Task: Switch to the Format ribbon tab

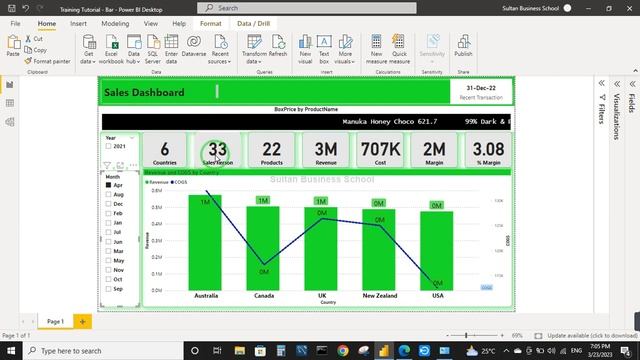Action: tap(211, 24)
